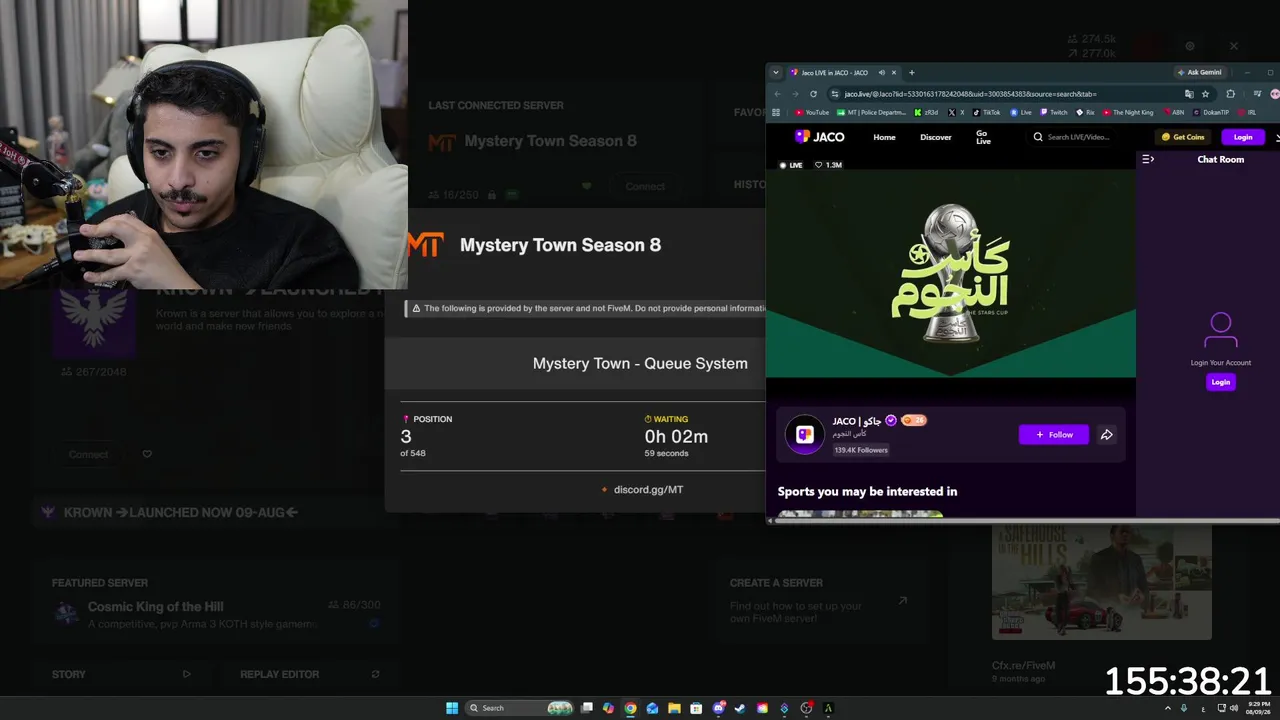Open the zR3d Kick bookmark
This screenshot has height=720, width=1280.
coord(927,112)
